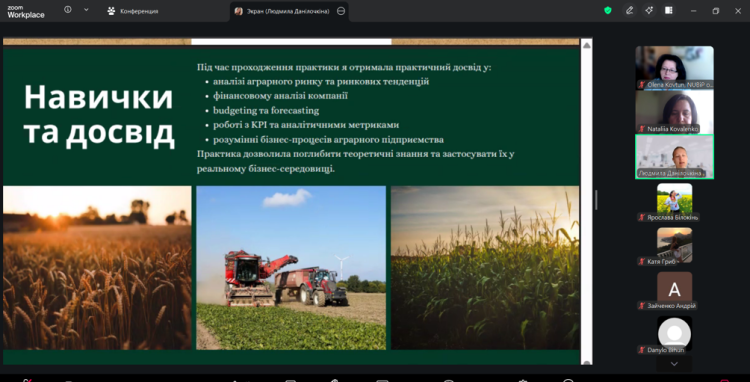750x382 pixels.
Task: Open the AI Companion sparkle icon
Action: point(649,11)
